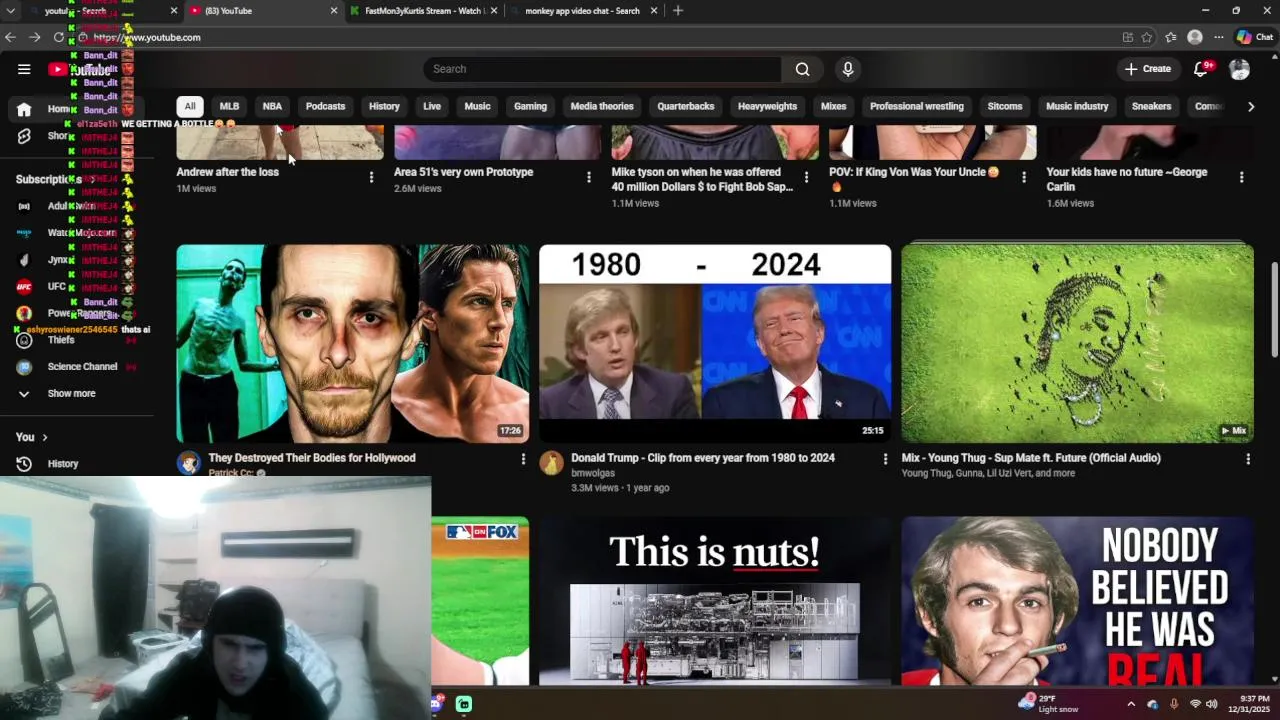Open a new browser tab
Image resolution: width=1280 pixels, height=720 pixels.
(678, 10)
